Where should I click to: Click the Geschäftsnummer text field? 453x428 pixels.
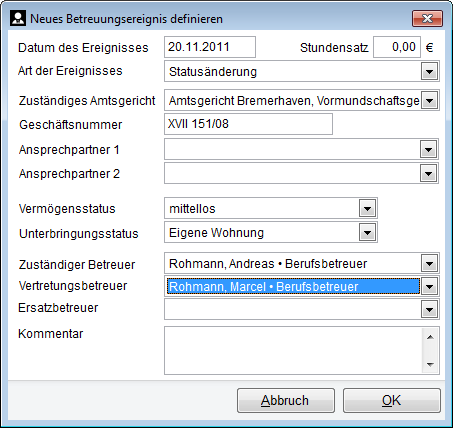pyautogui.click(x=248, y=124)
